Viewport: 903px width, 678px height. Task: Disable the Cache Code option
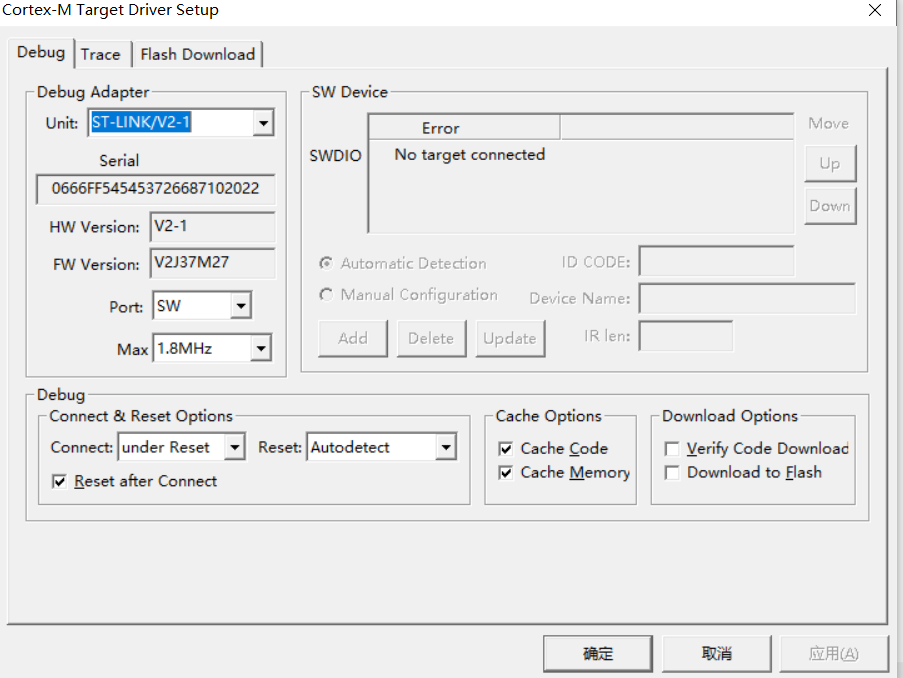point(506,448)
